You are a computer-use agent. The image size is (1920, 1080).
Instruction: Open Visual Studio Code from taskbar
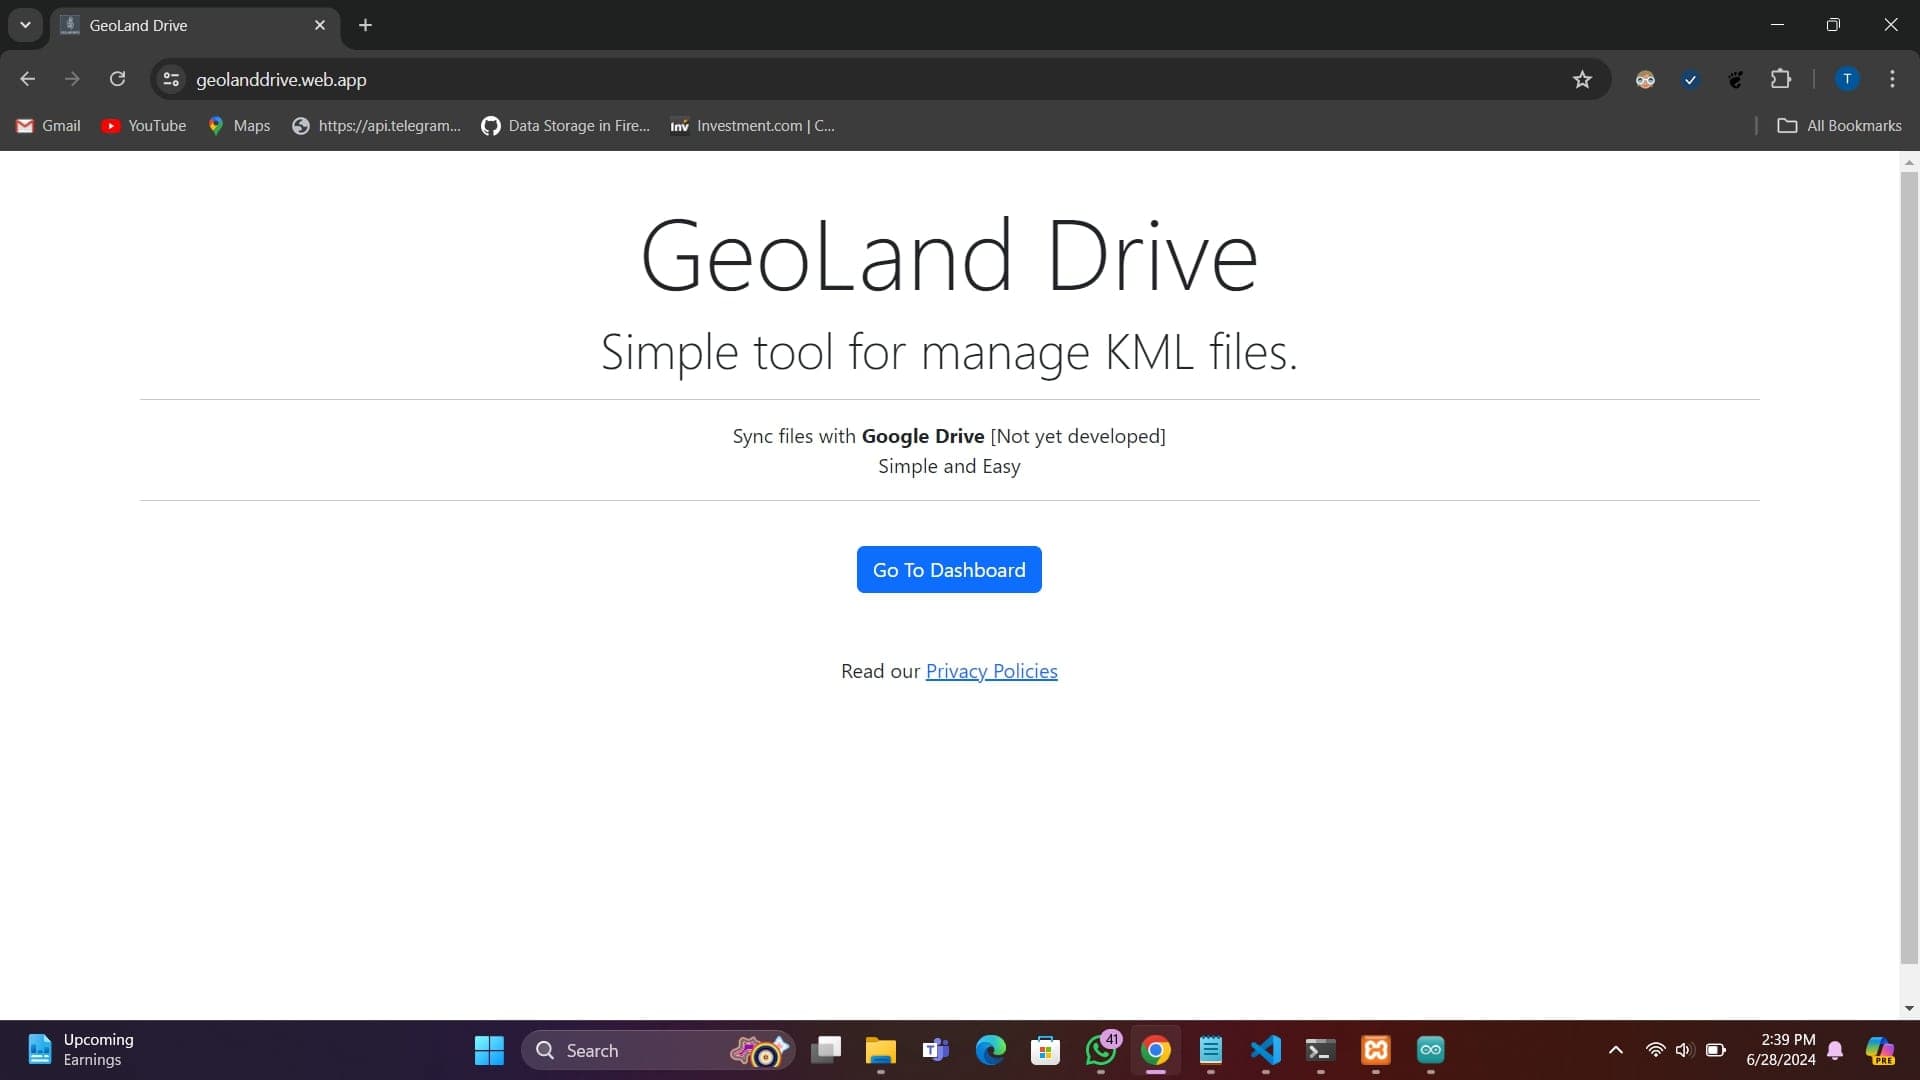click(1265, 1050)
